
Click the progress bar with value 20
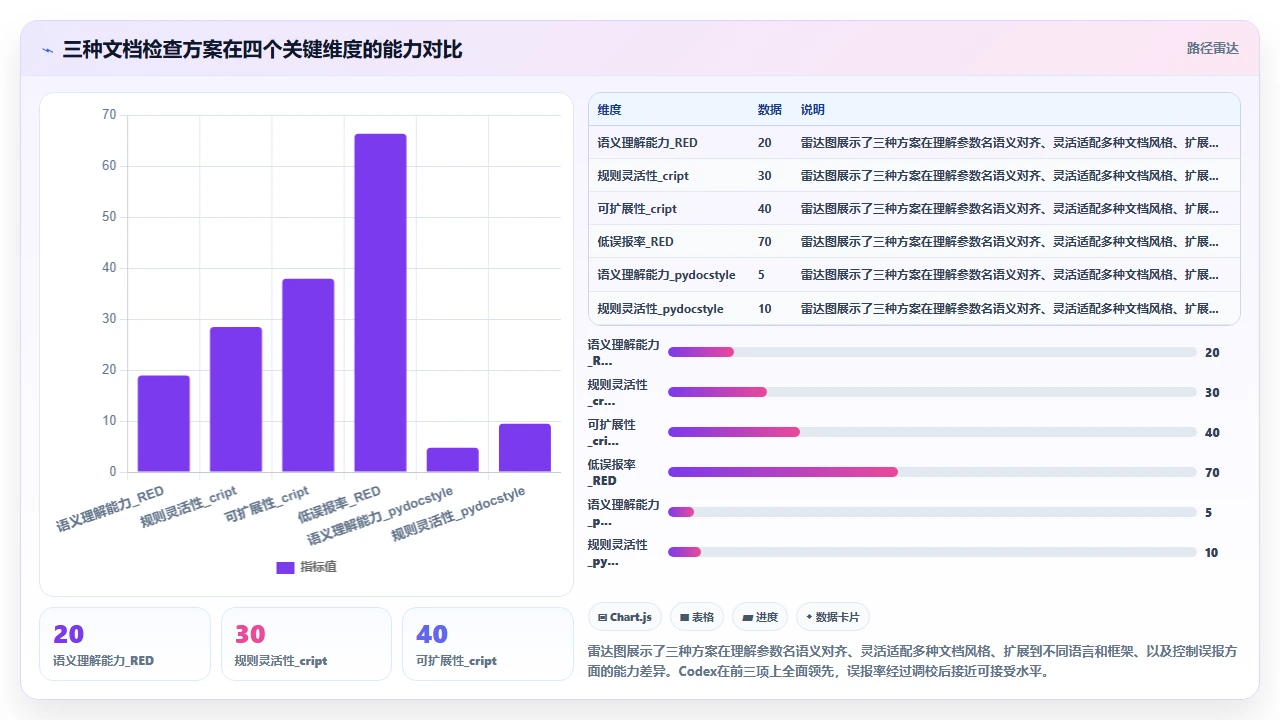[x=932, y=352]
